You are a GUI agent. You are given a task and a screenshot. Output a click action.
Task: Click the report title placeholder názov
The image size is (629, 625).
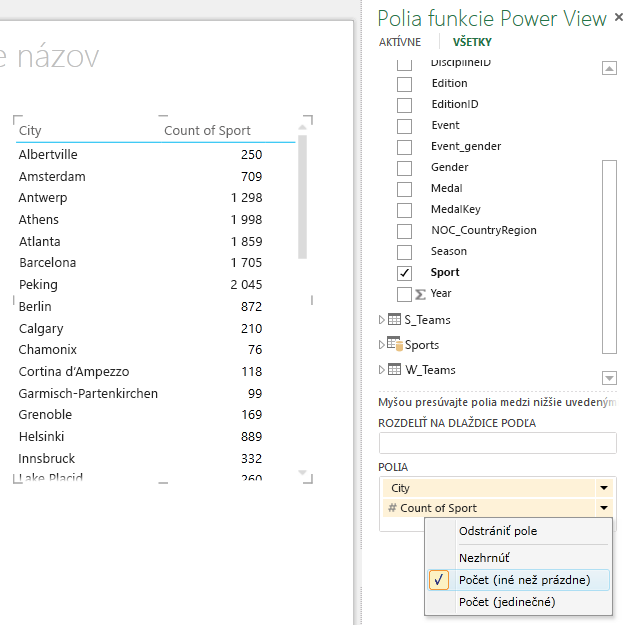point(58,57)
